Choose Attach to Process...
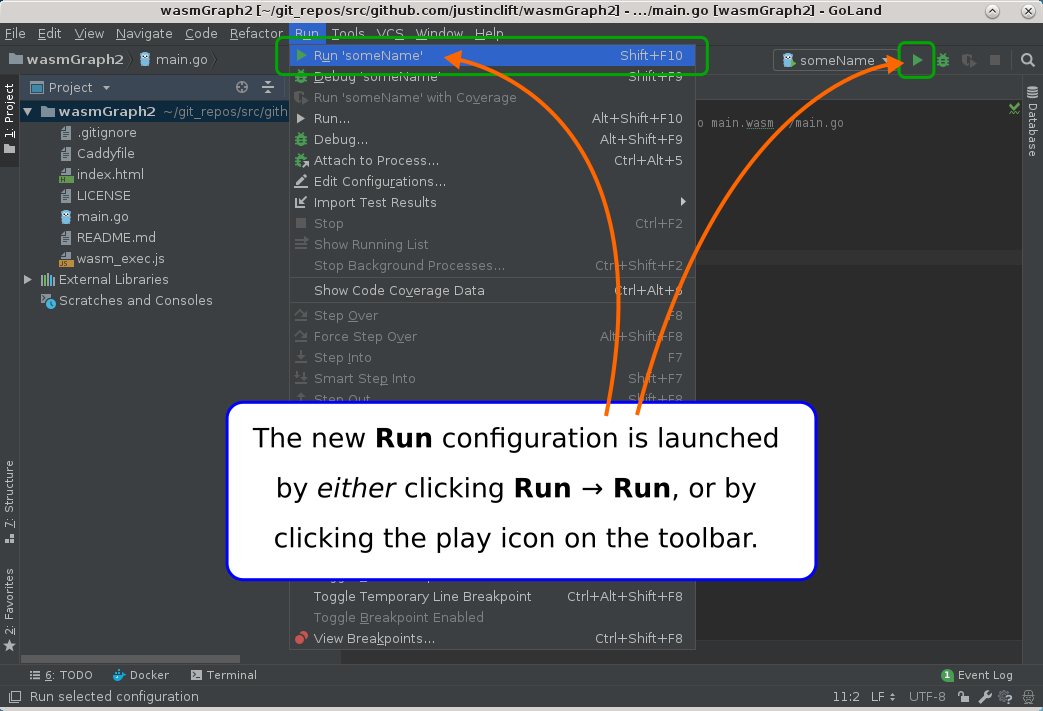 coord(492,161)
